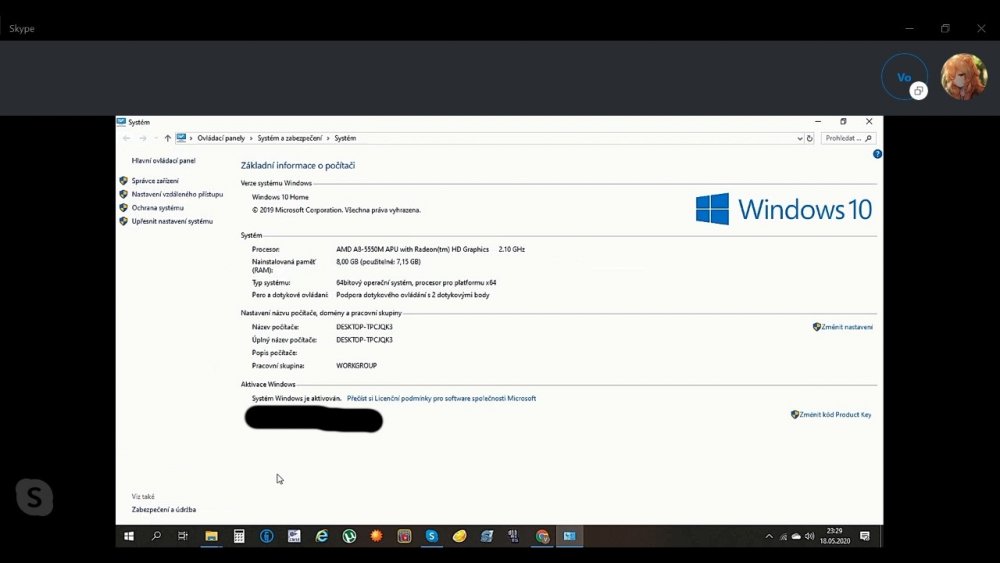Refresh the System control panel page
Image resolution: width=1000 pixels, height=563 pixels.
[x=810, y=138]
